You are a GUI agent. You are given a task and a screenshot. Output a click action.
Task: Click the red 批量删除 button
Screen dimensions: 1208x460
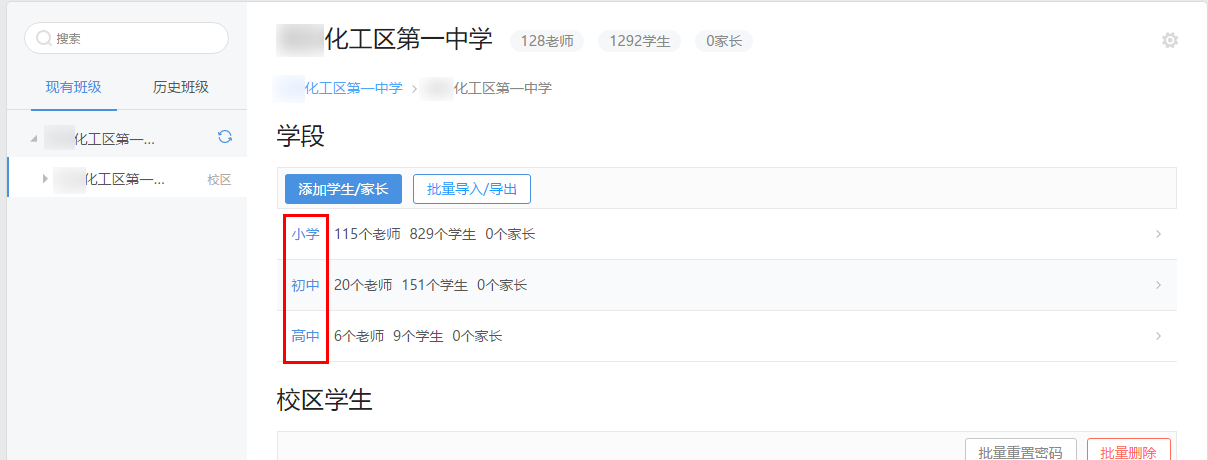1128,452
